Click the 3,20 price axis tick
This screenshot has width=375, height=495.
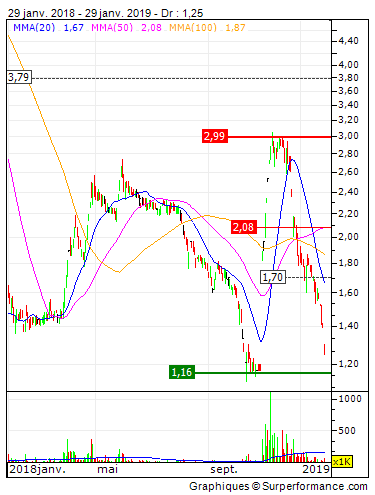(348, 120)
